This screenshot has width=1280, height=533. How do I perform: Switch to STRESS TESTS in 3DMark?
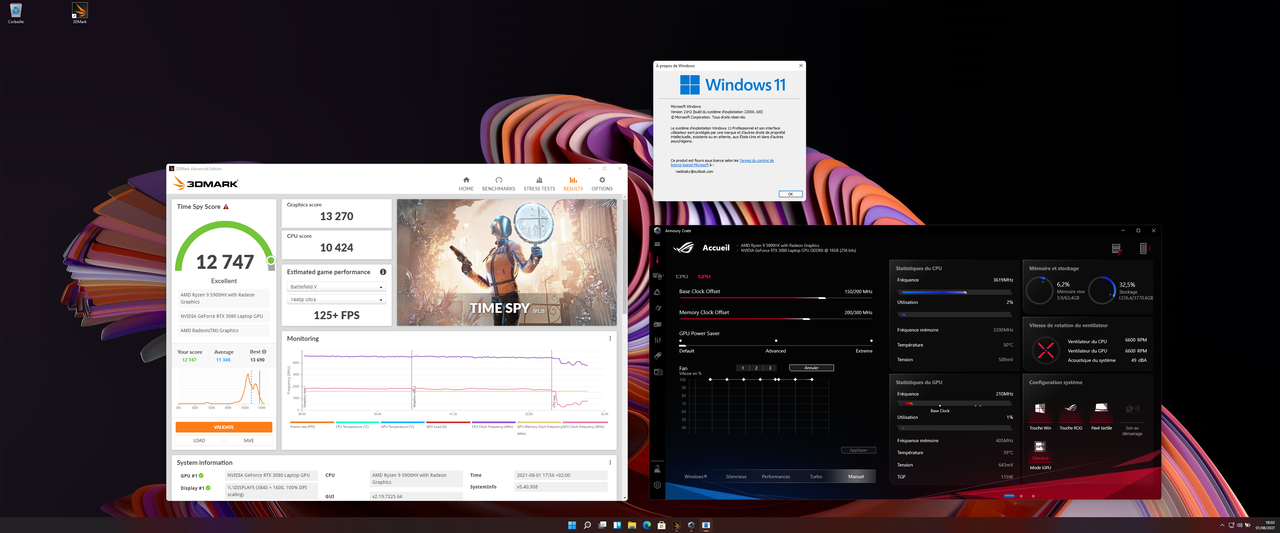coord(539,184)
